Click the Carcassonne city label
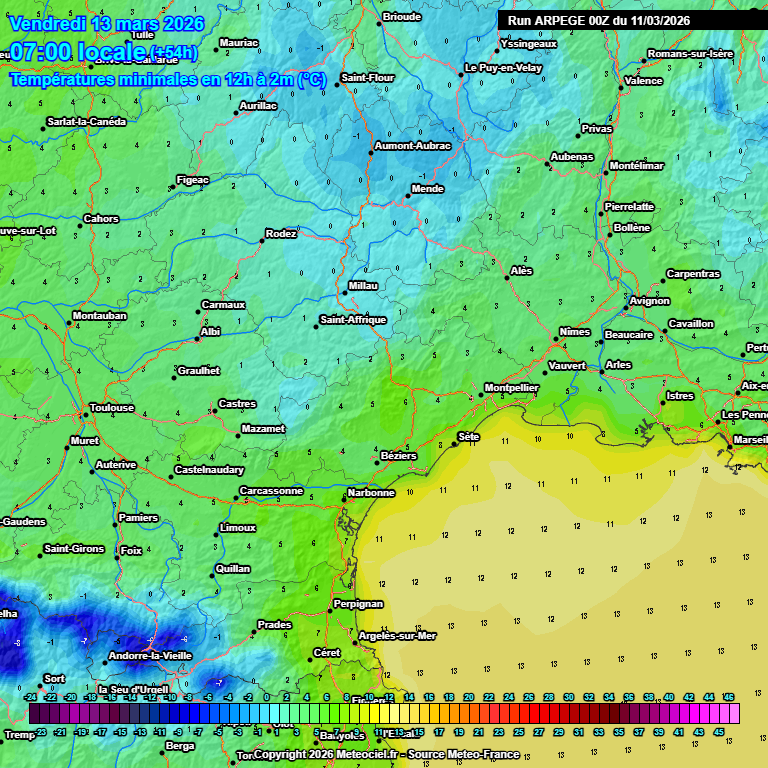 (271, 491)
